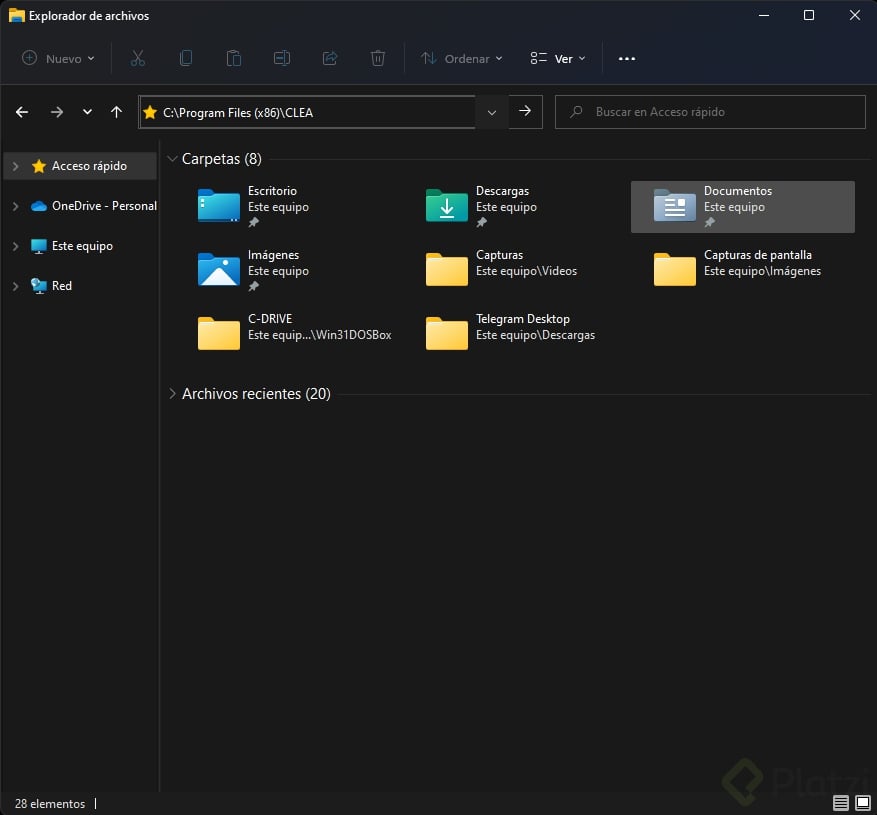
Task: Click the Cut scissors icon
Action: (138, 58)
